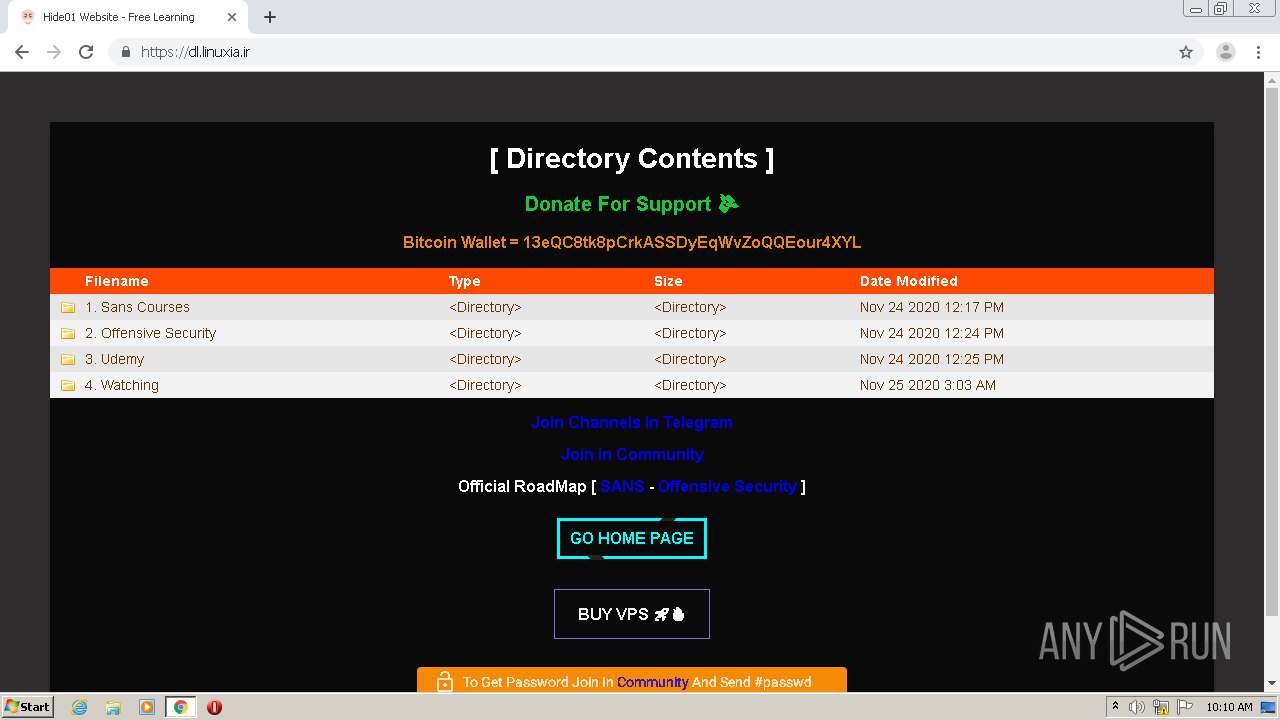Click Nov 25 2020 3:03 AM date
Image resolution: width=1280 pixels, height=720 pixels.
(927, 385)
